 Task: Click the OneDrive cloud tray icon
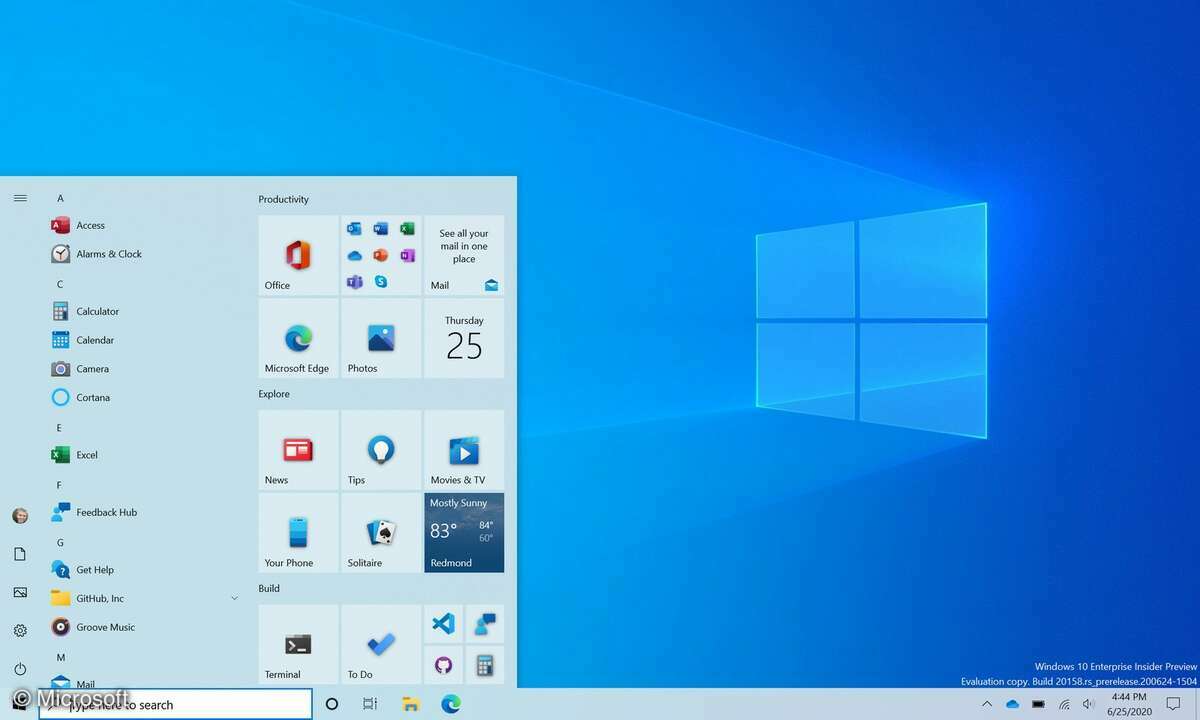pyautogui.click(x=1012, y=704)
